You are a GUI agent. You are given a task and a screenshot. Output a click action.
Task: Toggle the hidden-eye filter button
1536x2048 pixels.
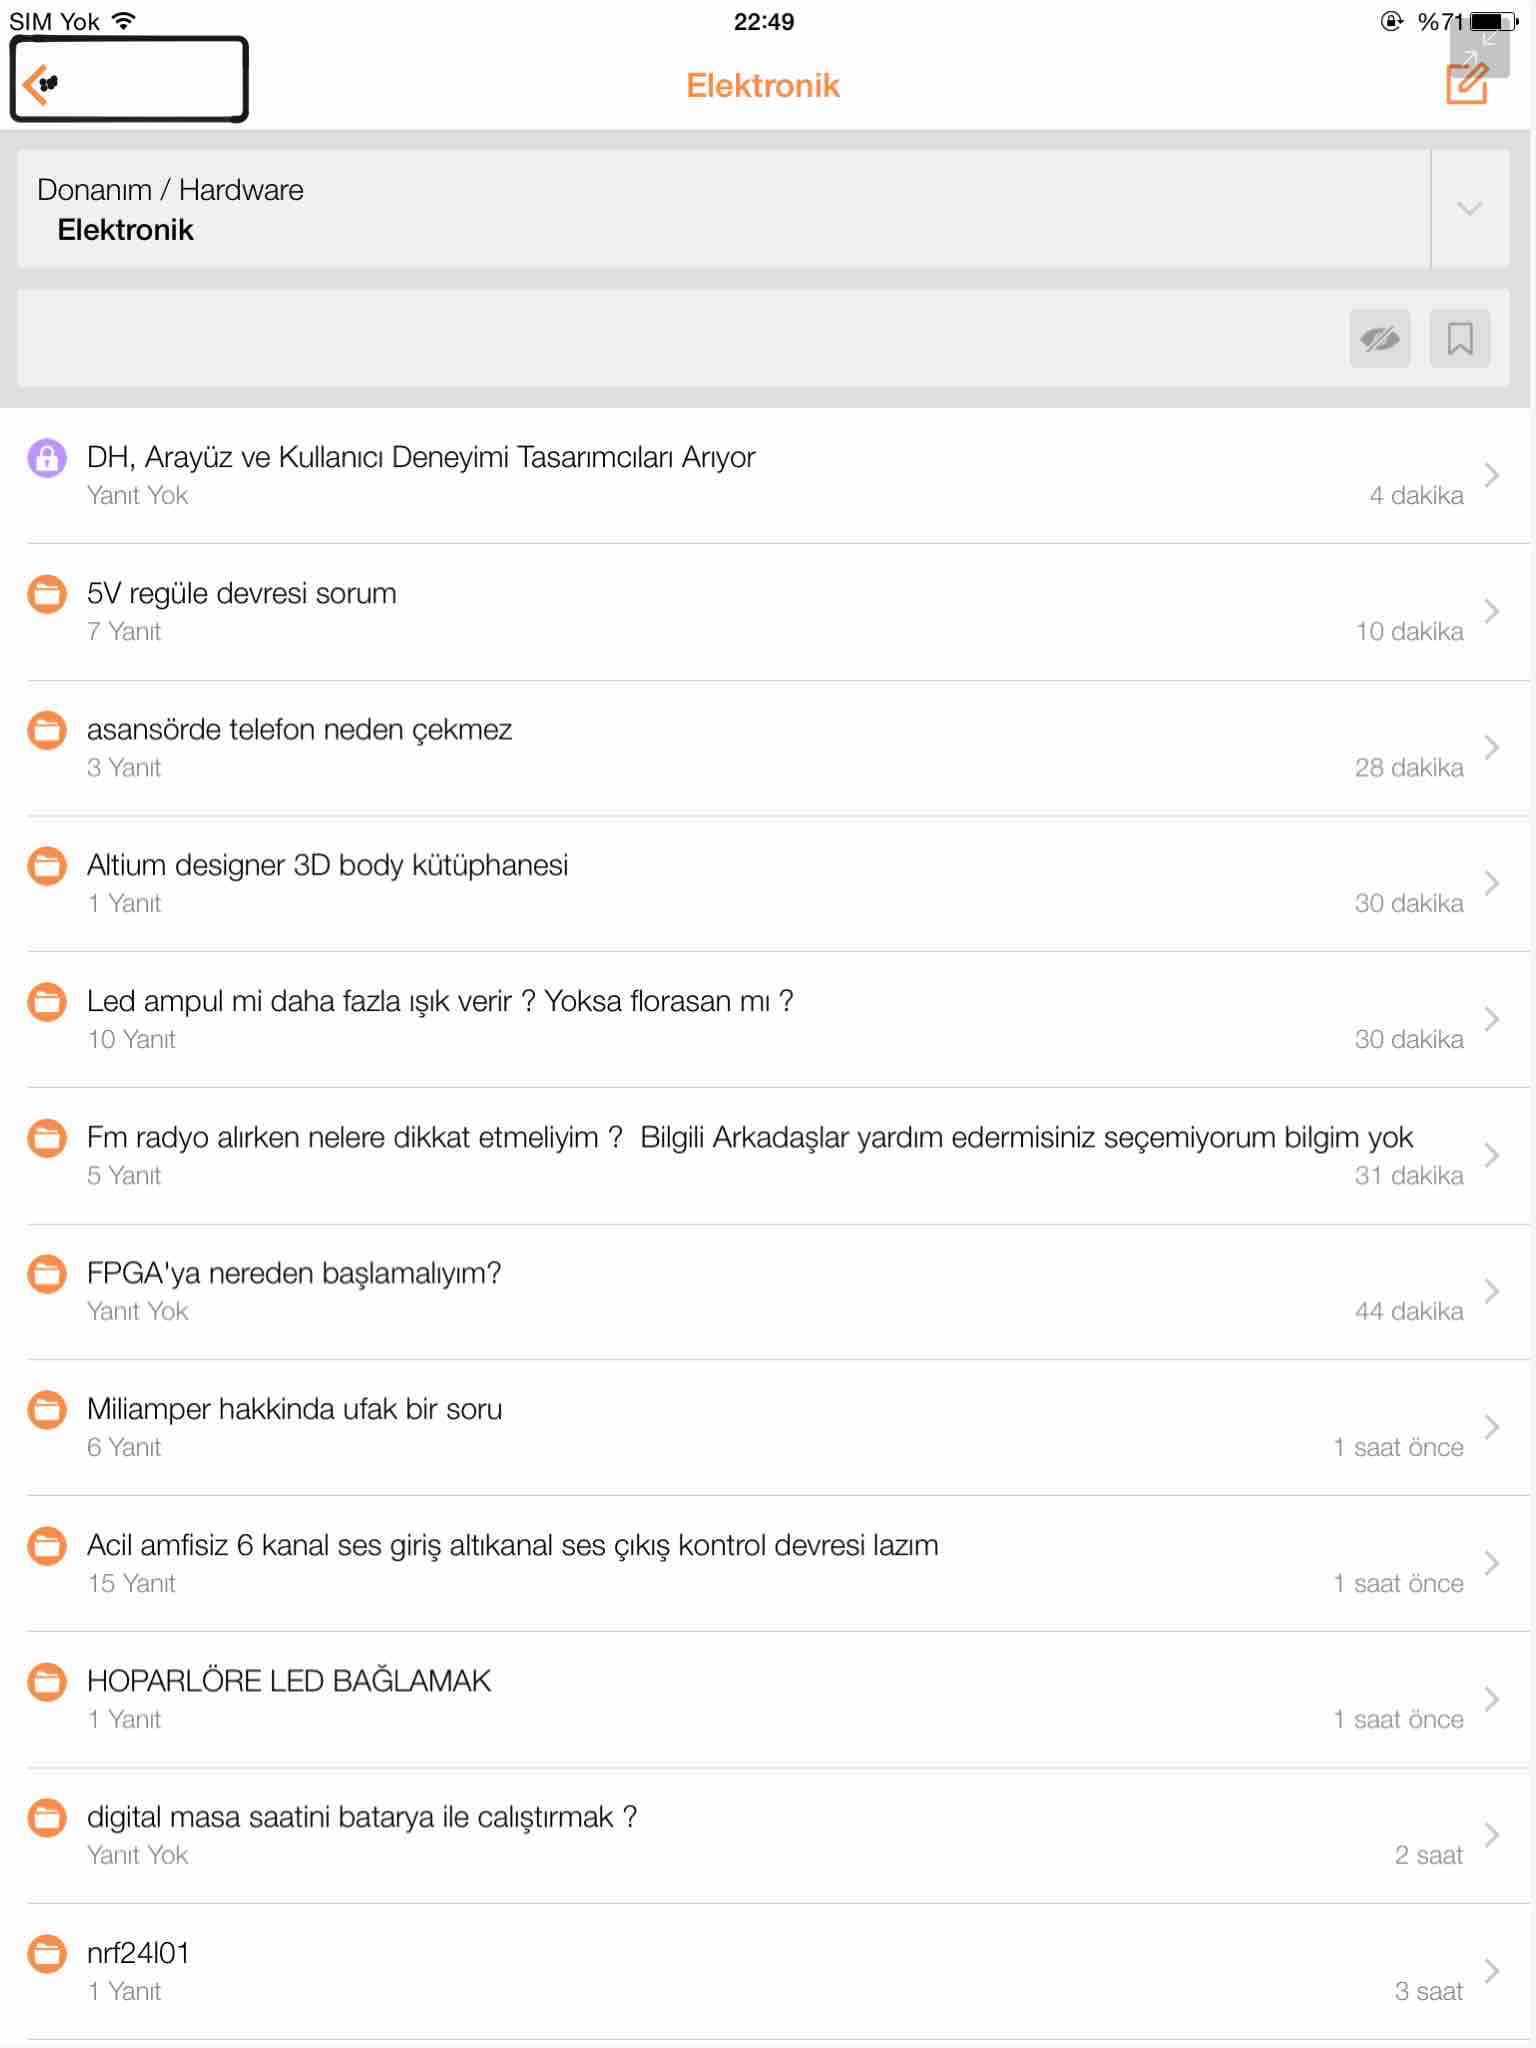pyautogui.click(x=1379, y=339)
